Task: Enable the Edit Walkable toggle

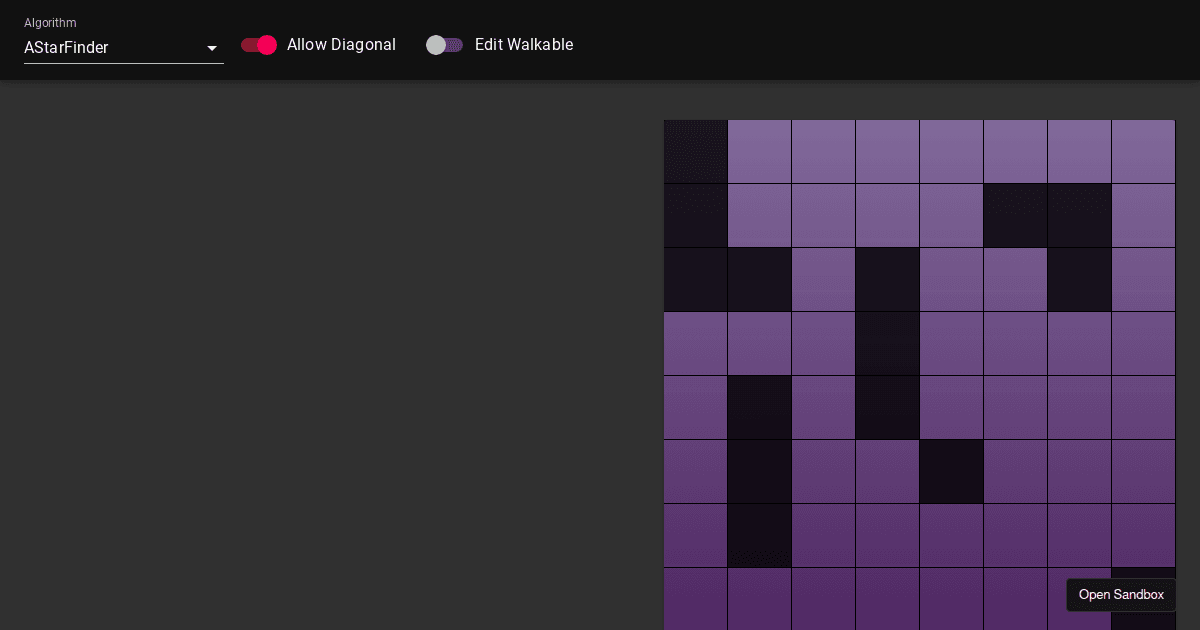Action: point(444,45)
